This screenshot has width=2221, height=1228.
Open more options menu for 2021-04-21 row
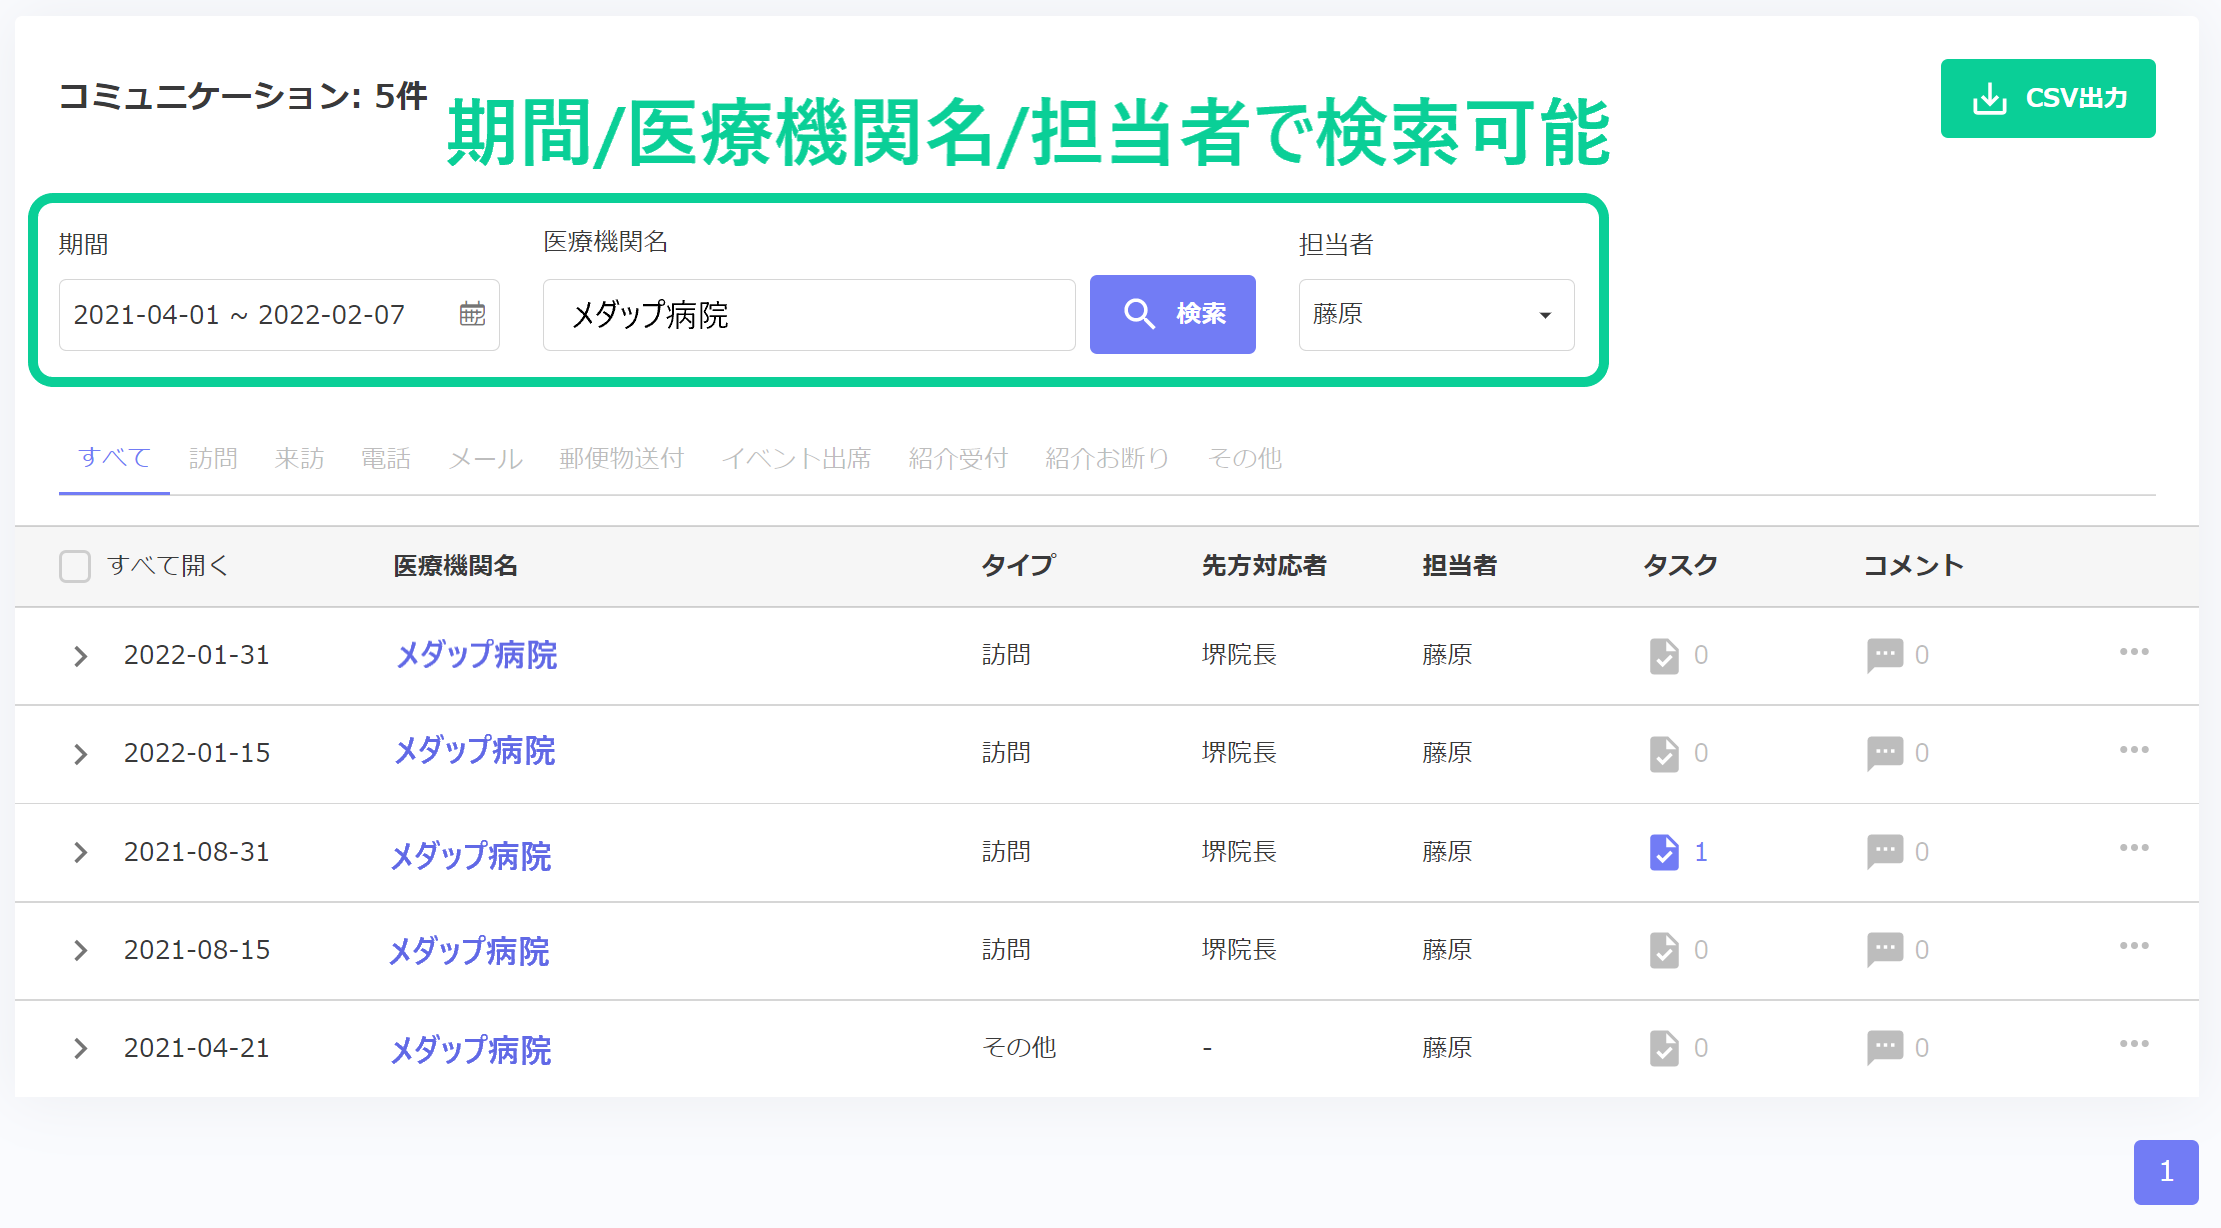pos(2134,1044)
